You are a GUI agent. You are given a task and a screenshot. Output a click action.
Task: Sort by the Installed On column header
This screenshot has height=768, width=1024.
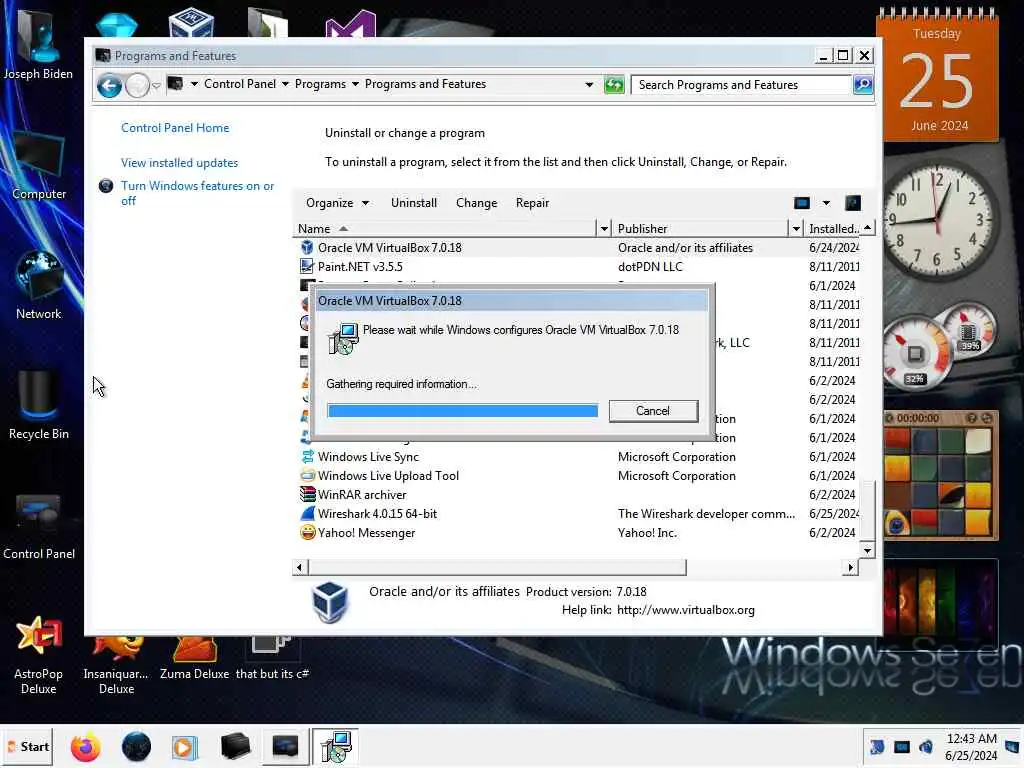(833, 229)
